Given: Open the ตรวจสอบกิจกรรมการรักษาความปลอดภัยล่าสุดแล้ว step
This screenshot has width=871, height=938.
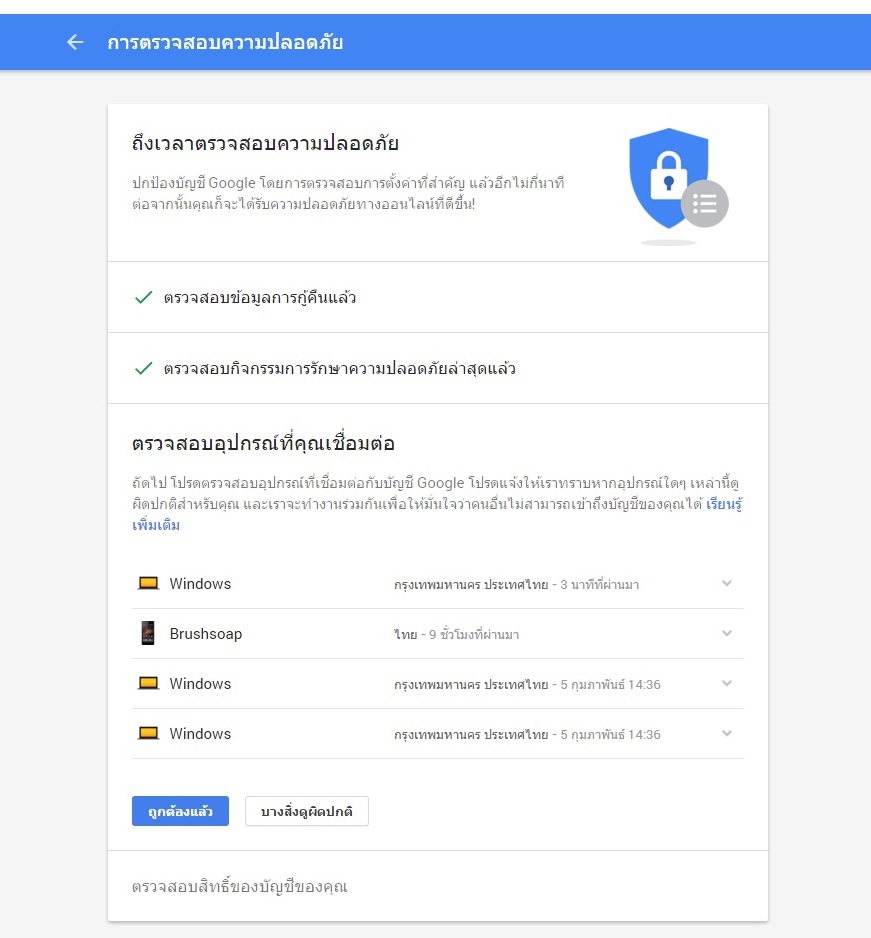Looking at the screenshot, I should coord(340,369).
